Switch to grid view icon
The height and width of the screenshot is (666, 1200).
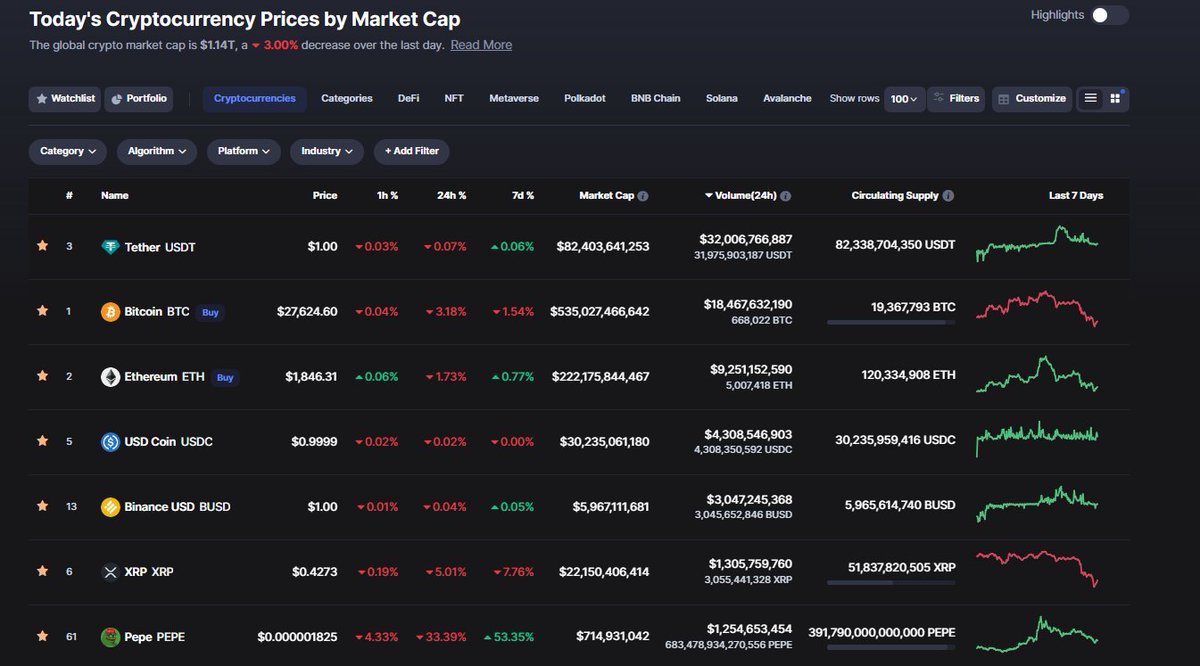[1115, 98]
